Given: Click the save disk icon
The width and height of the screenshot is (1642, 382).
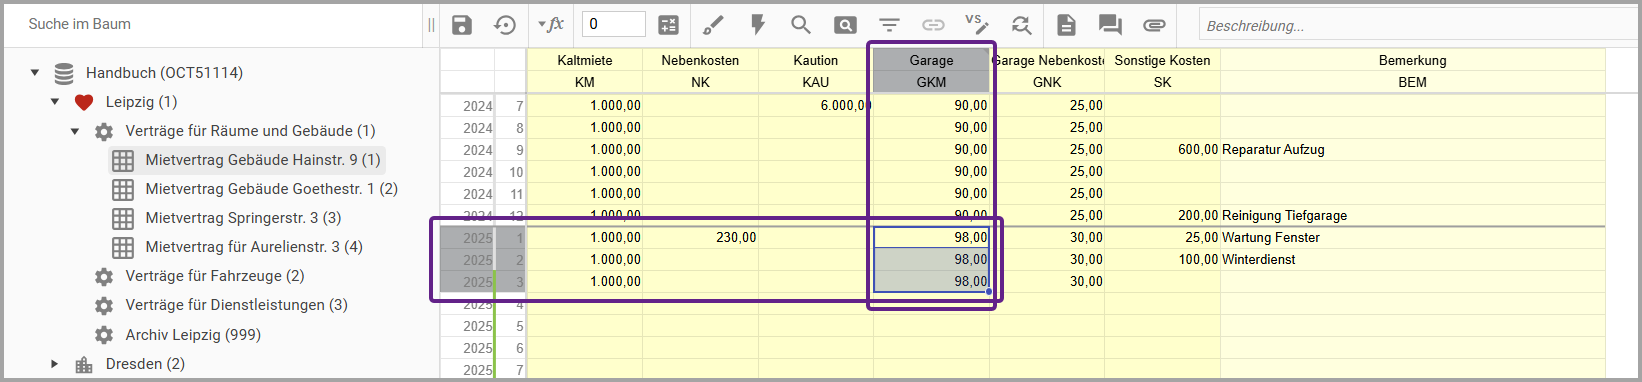Looking at the screenshot, I should point(461,25).
